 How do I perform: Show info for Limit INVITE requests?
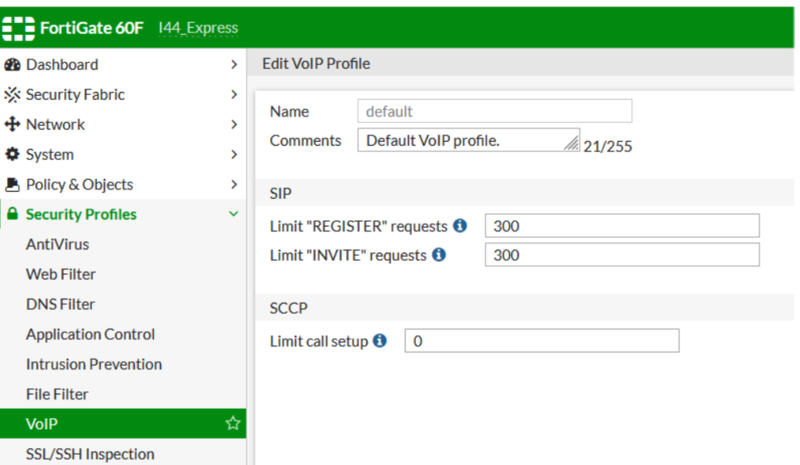(x=439, y=255)
